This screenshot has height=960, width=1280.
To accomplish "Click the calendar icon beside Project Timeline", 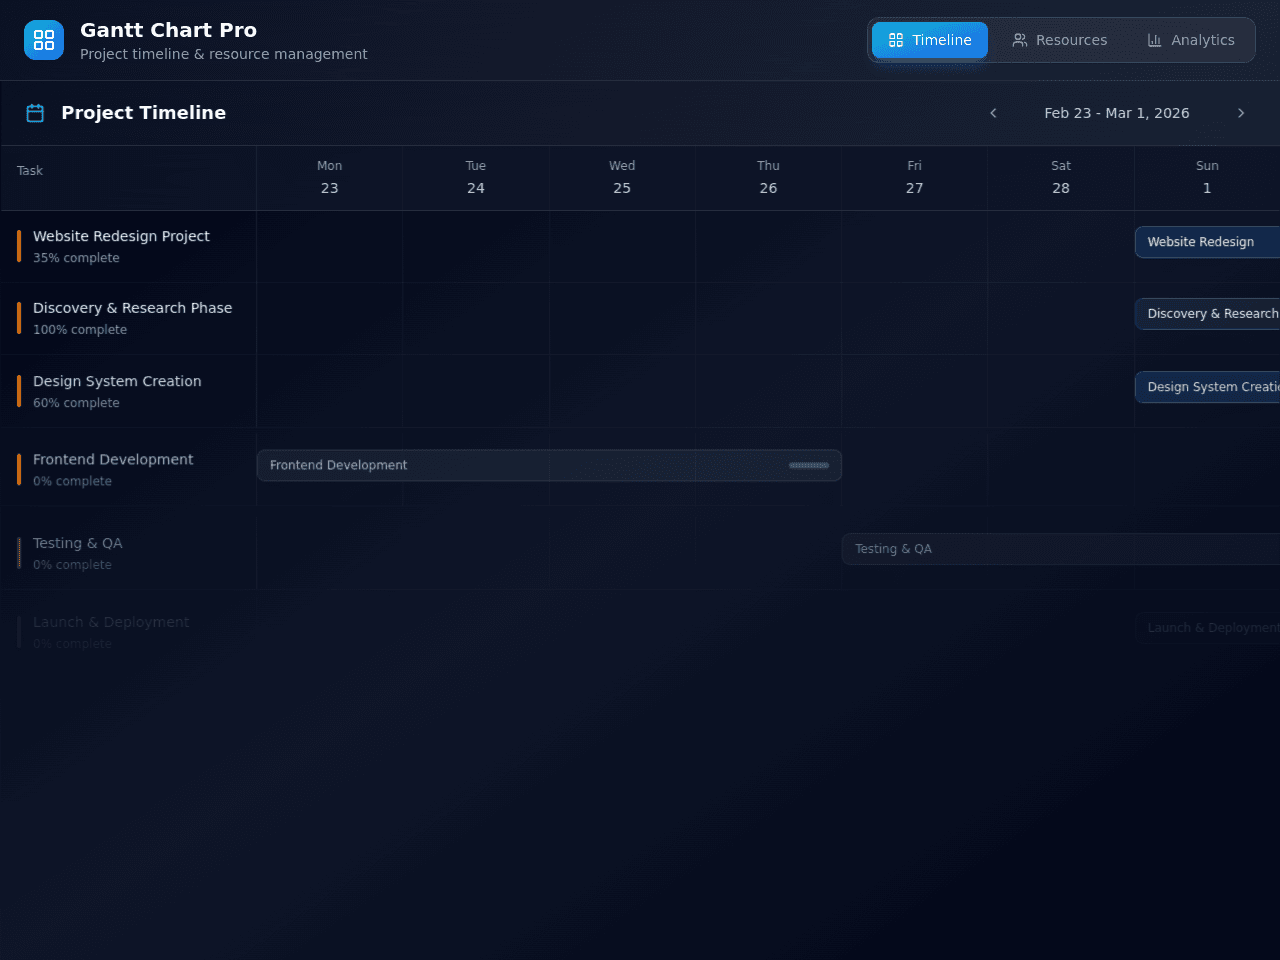I will point(35,113).
